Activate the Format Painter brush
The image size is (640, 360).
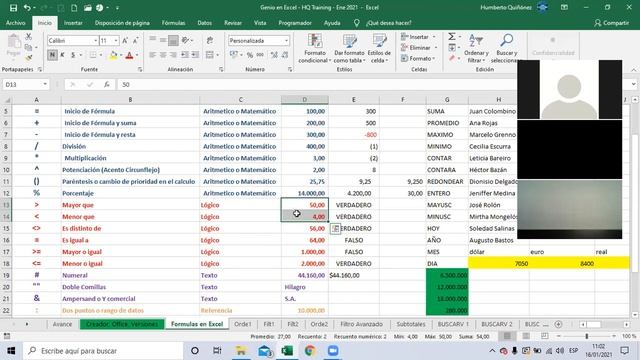[x=29, y=58]
